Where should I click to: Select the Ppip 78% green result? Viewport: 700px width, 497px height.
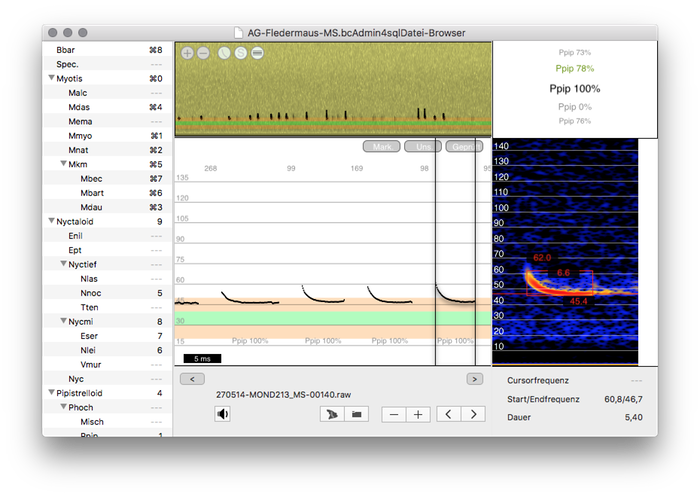coord(574,69)
